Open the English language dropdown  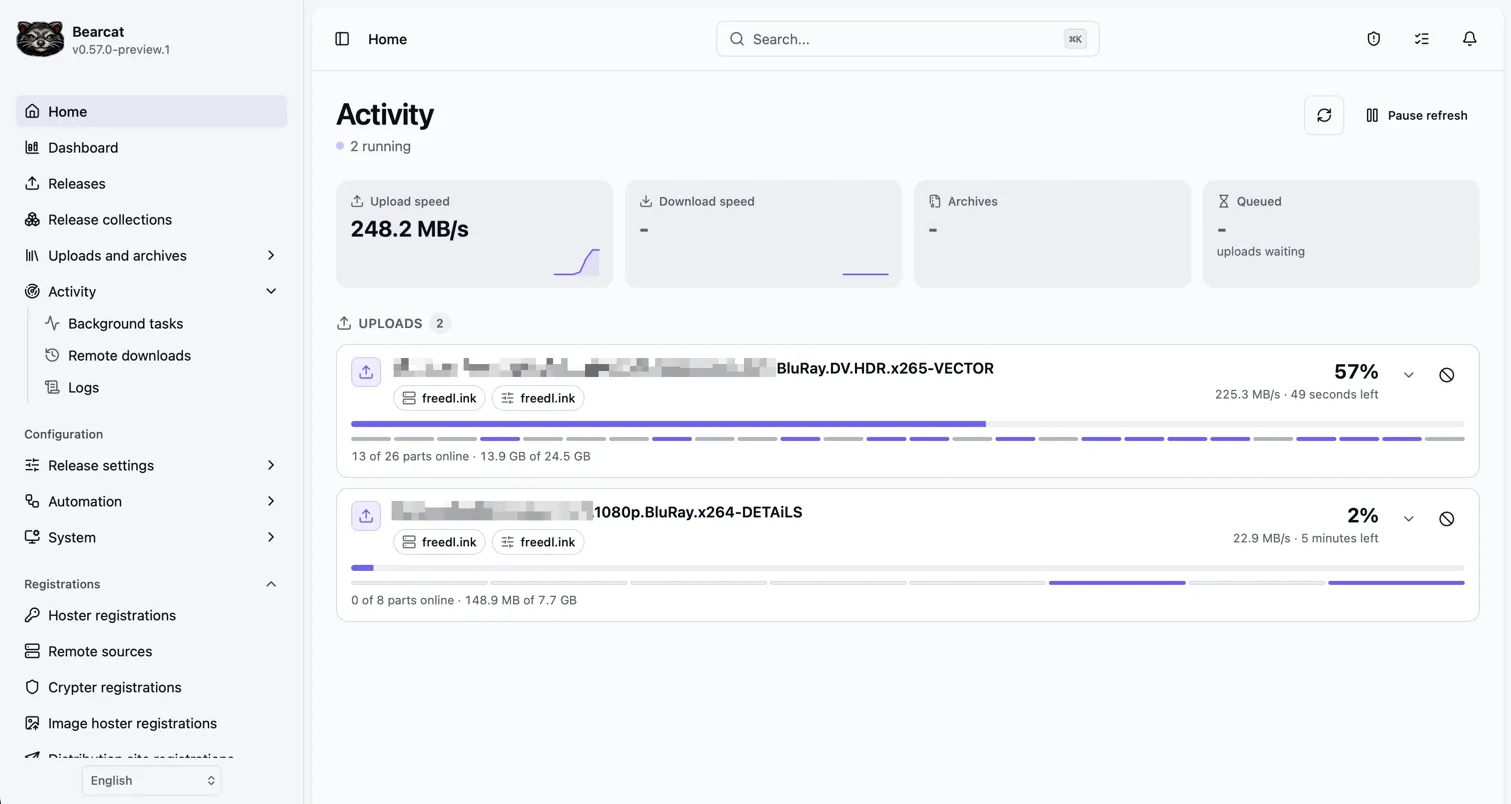tap(152, 780)
